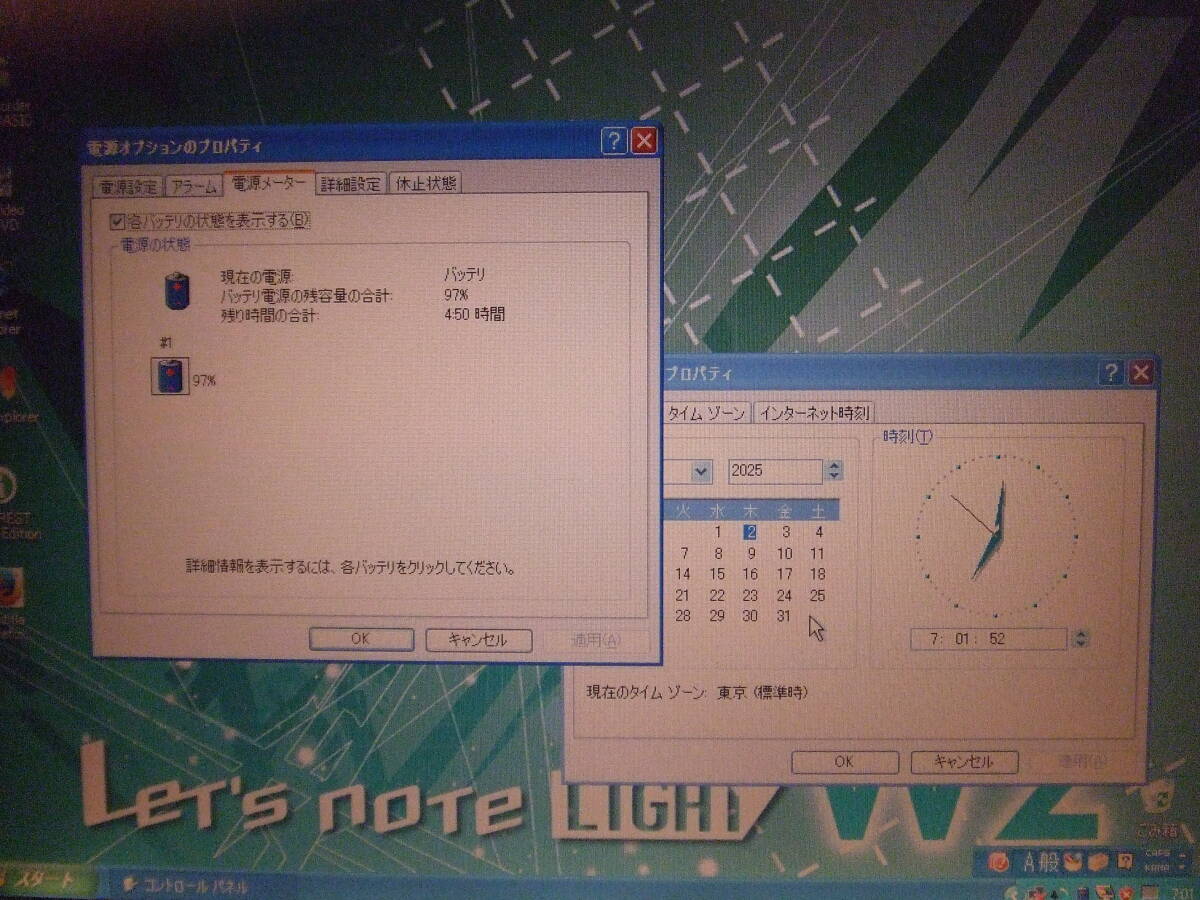Click the taskbar clock showing 7:01
Viewport: 1200px width, 900px height.
[x=1183, y=891]
